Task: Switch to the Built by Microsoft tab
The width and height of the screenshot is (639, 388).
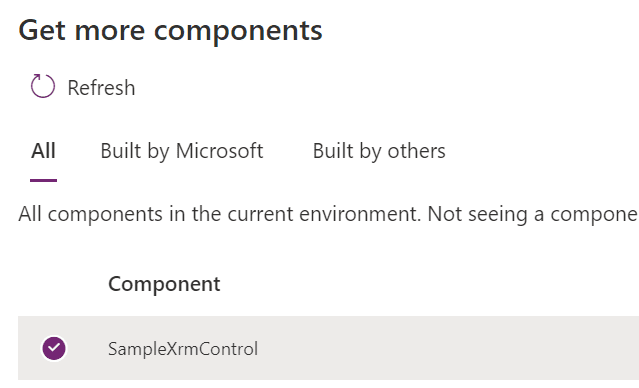Action: coord(182,151)
